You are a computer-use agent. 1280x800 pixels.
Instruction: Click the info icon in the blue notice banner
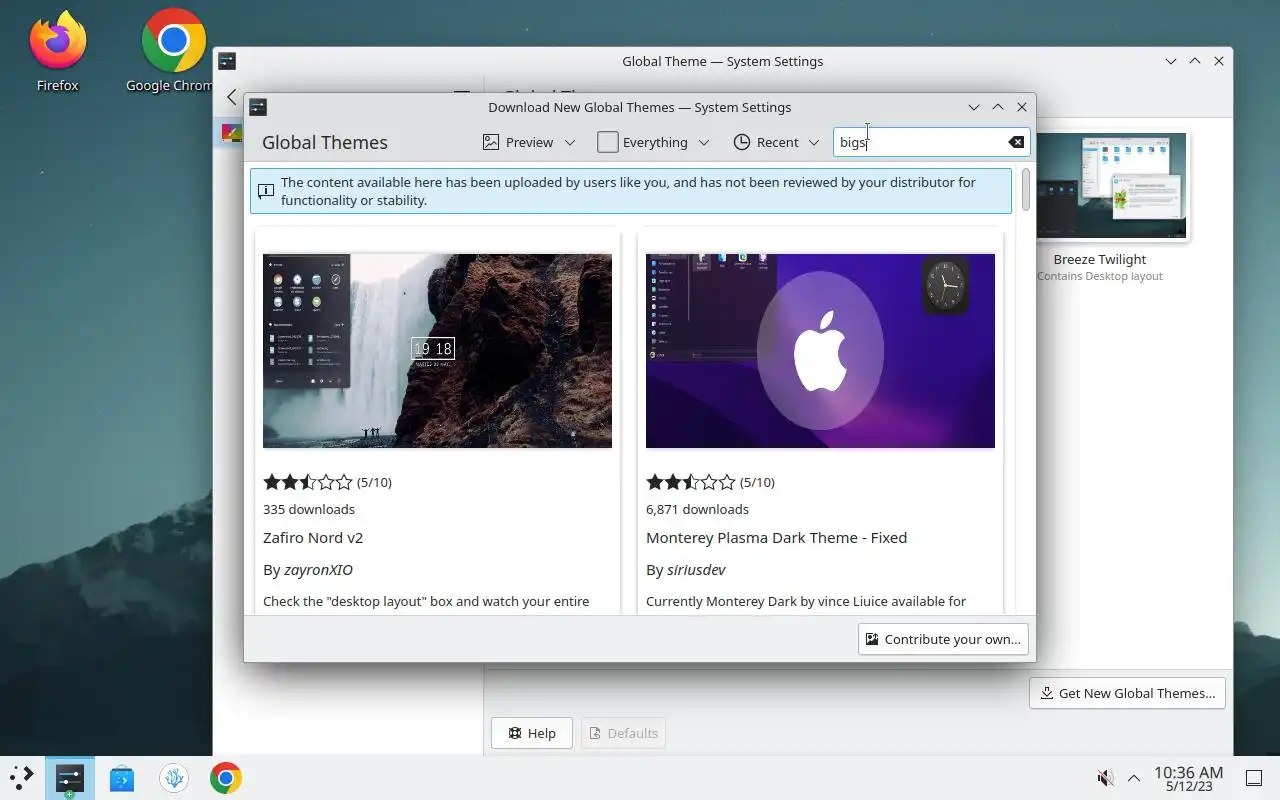(x=266, y=191)
